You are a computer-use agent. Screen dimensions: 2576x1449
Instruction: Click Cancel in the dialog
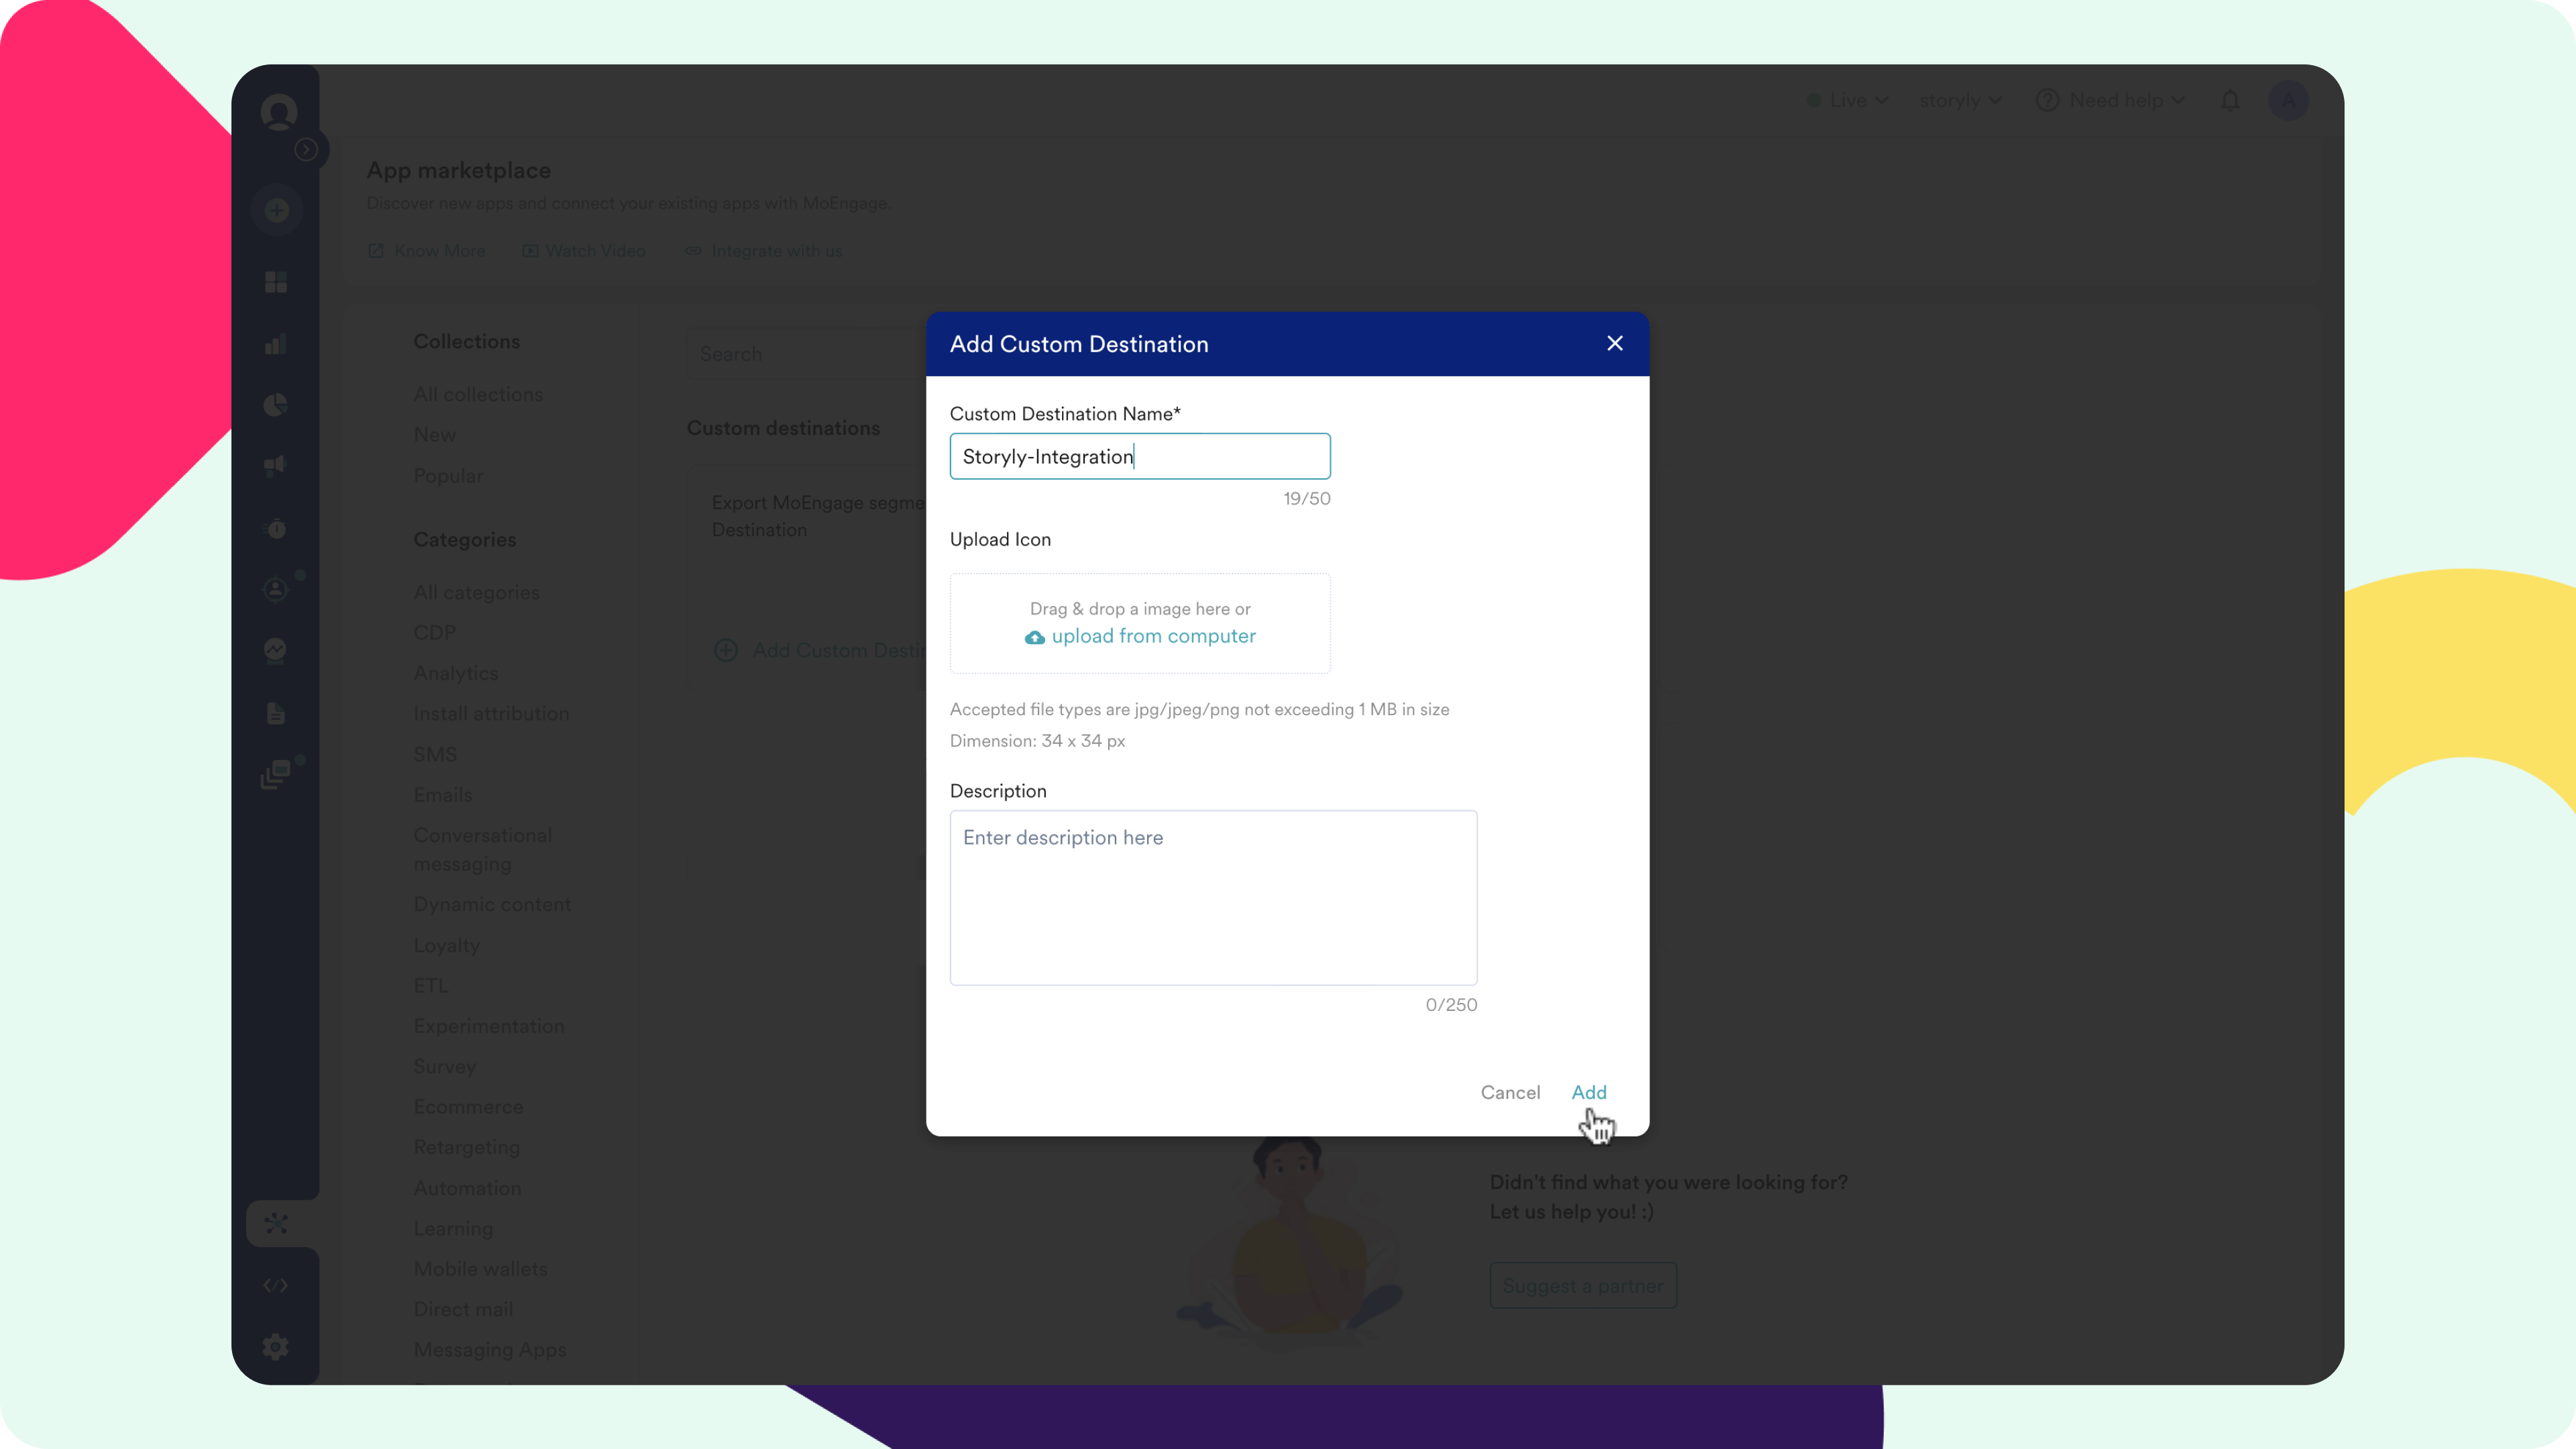pyautogui.click(x=1509, y=1092)
